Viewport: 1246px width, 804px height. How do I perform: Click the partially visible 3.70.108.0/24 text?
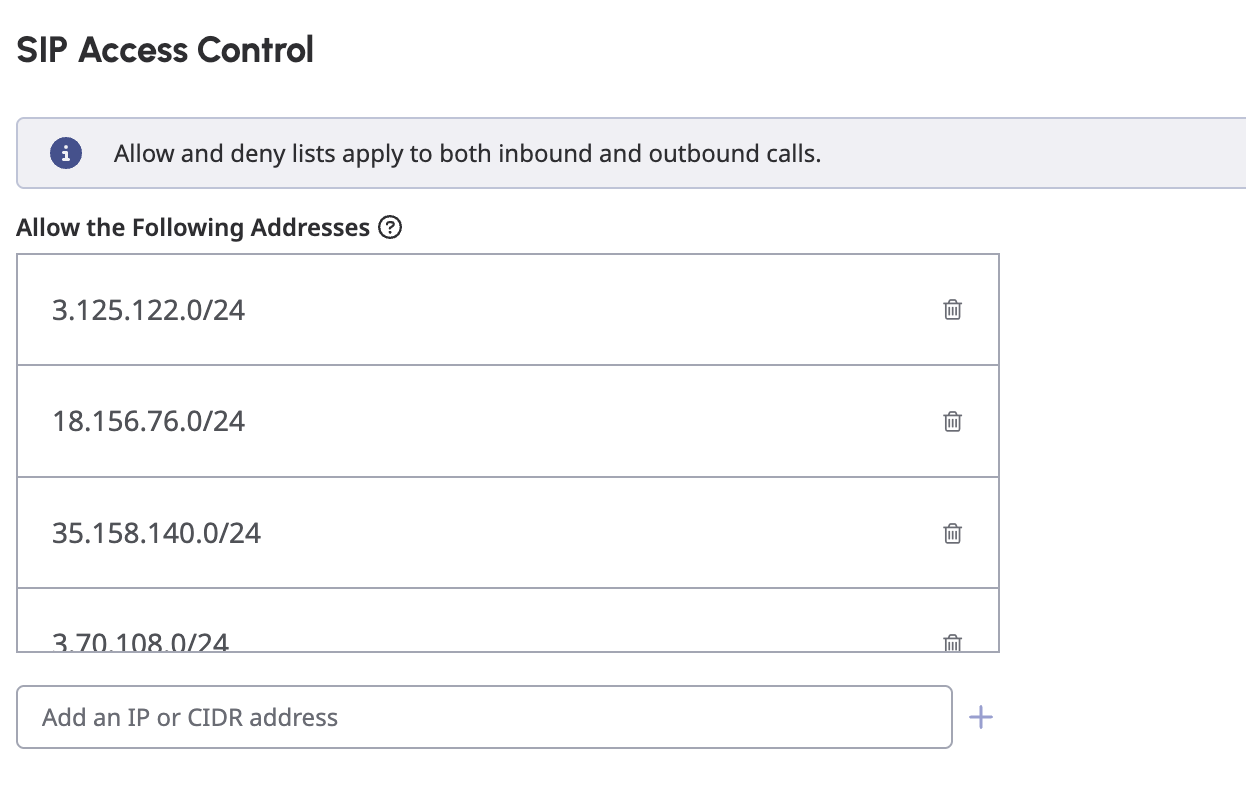tap(140, 643)
